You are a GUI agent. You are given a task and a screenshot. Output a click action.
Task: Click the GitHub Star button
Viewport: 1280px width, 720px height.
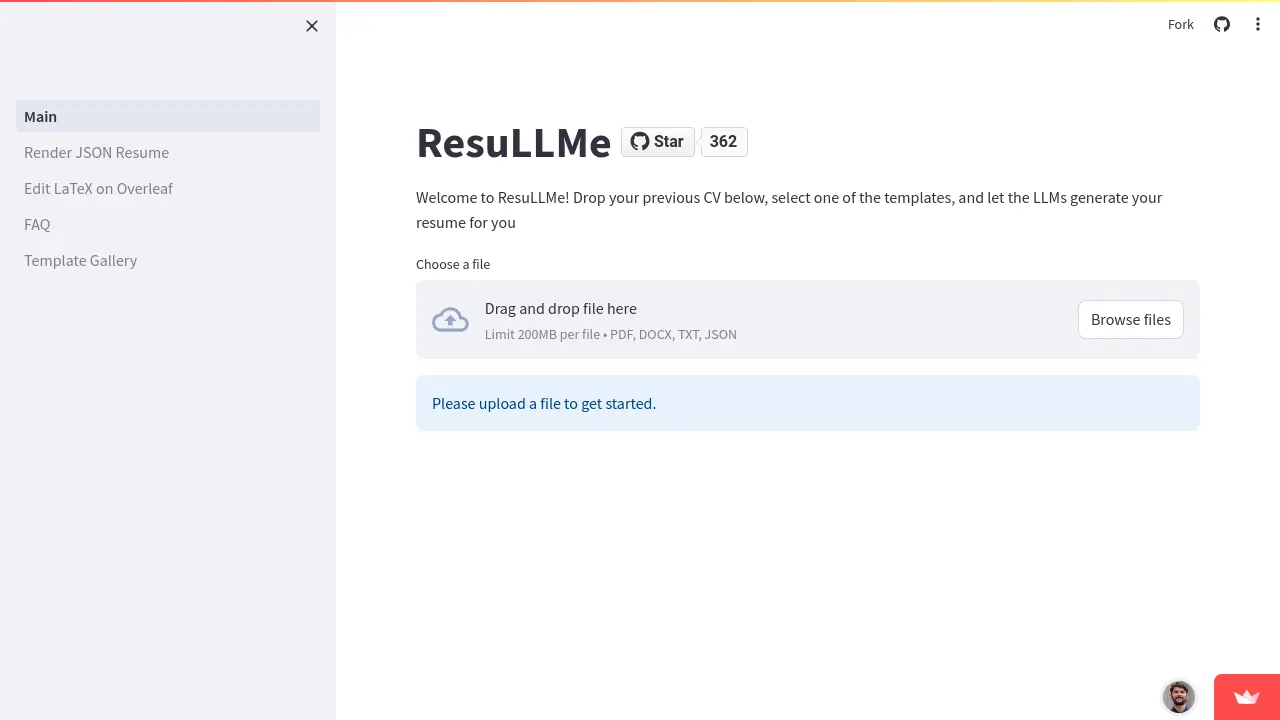[x=658, y=142]
